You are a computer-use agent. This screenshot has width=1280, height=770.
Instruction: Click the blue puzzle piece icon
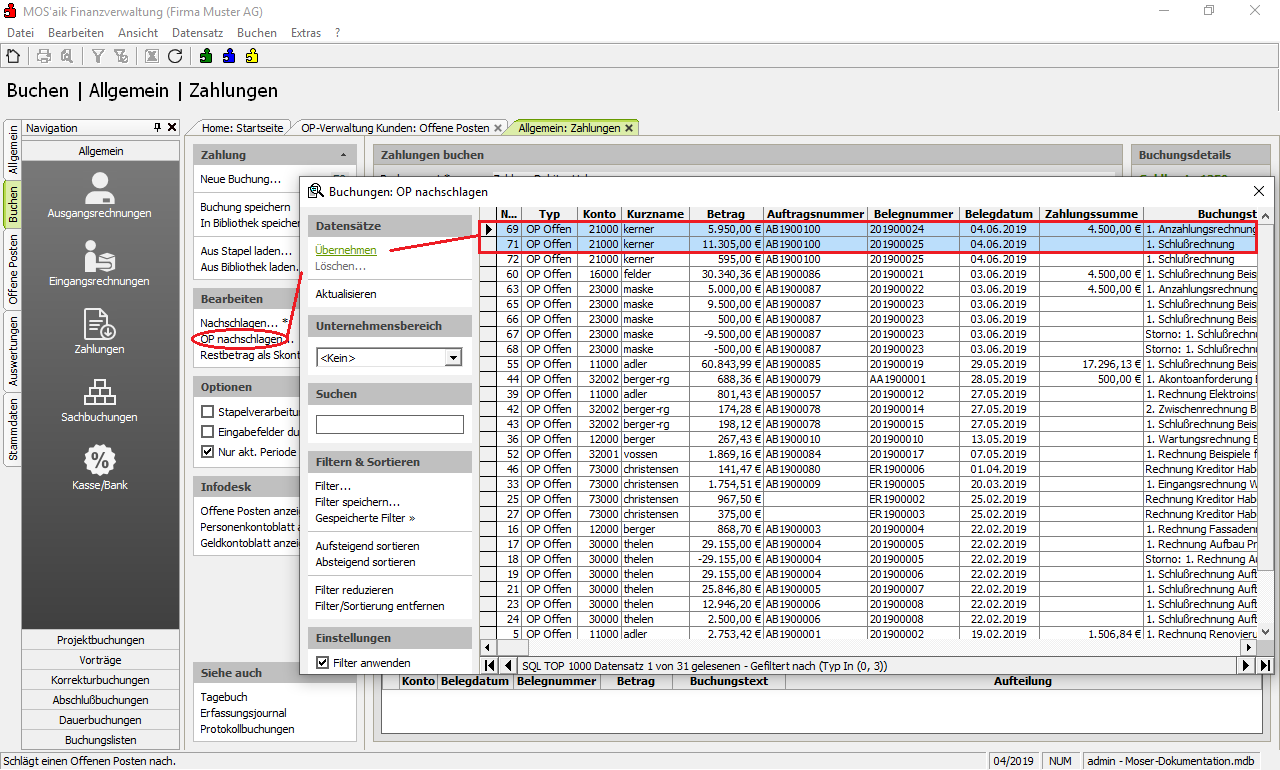(229, 56)
